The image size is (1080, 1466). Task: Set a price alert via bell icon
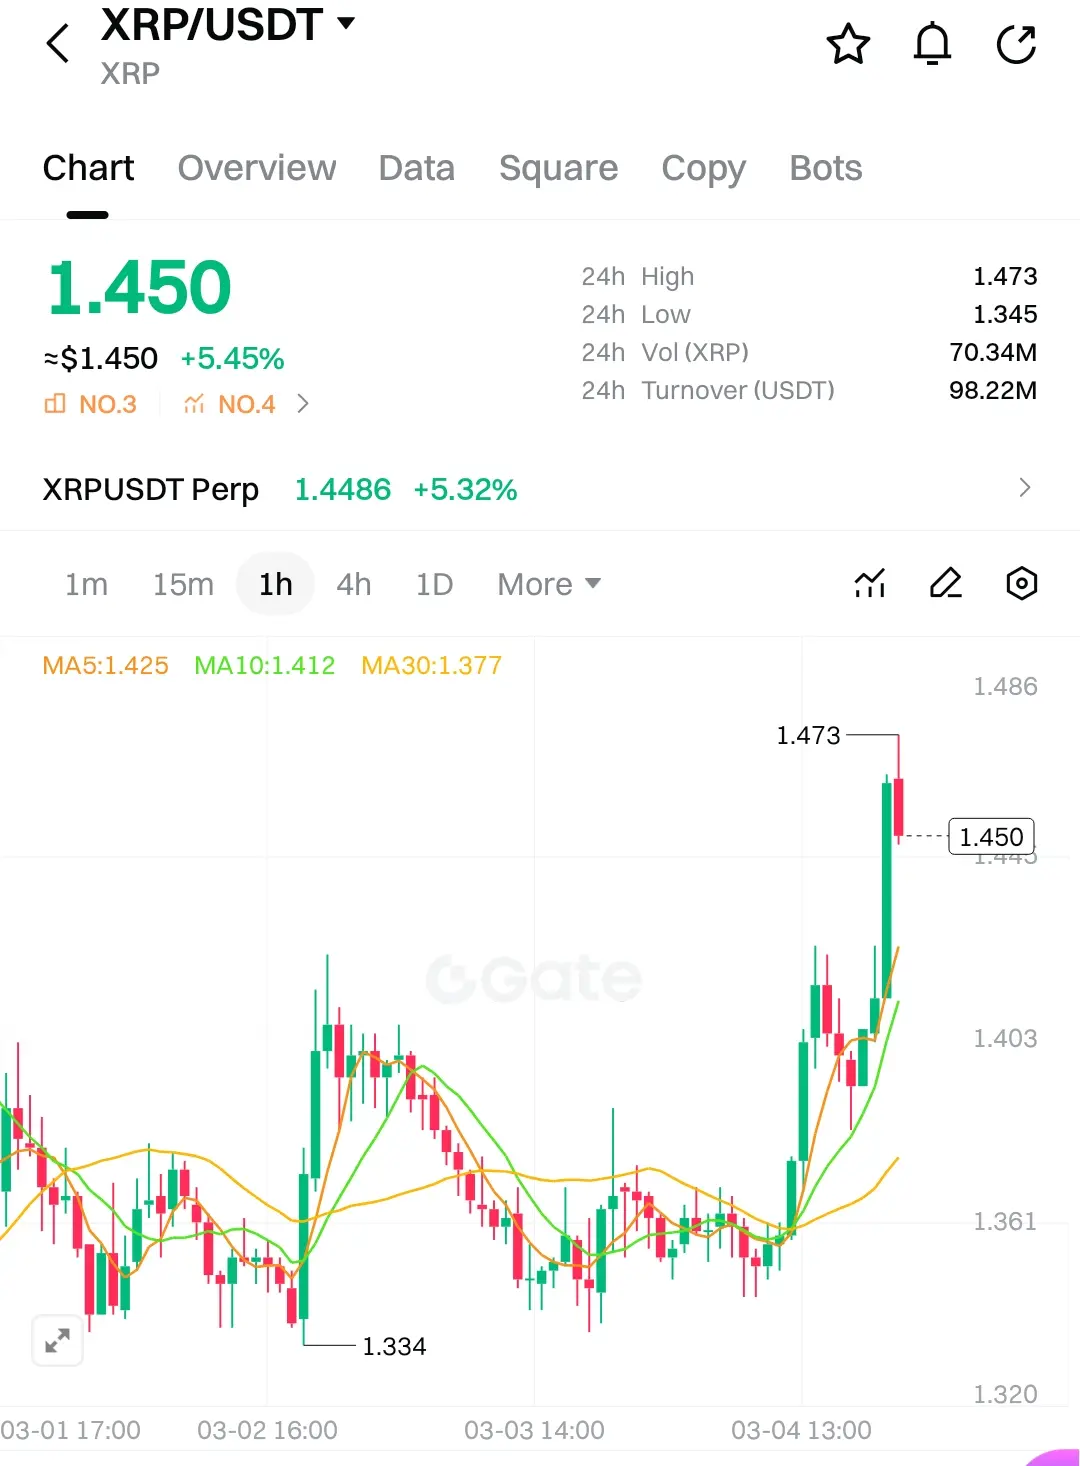pos(932,45)
